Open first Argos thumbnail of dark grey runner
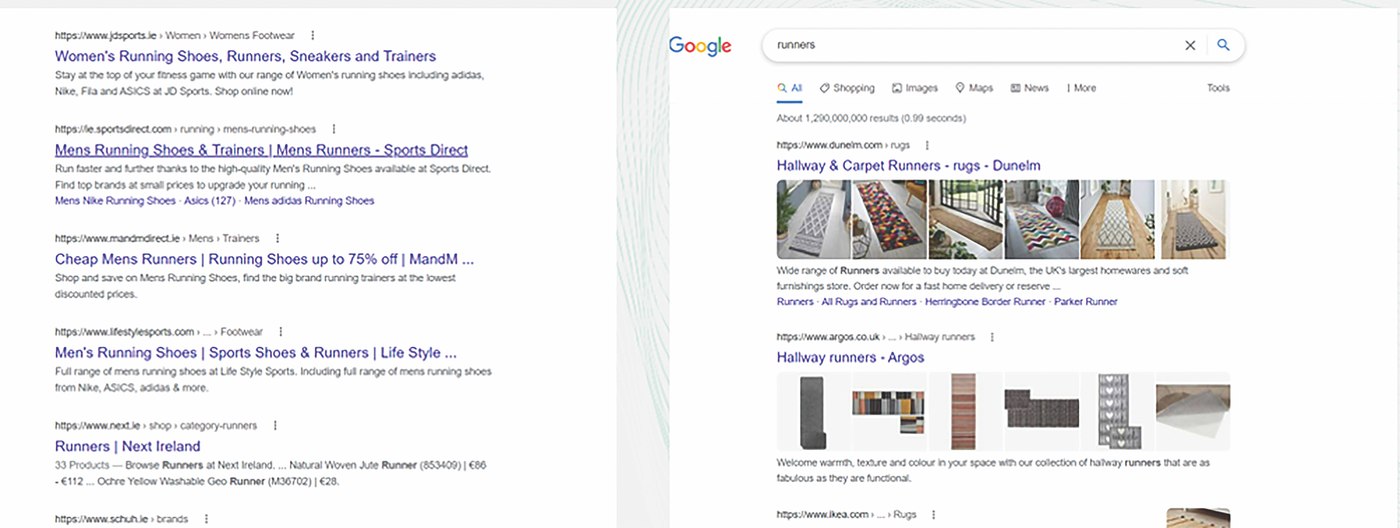Image resolution: width=1400 pixels, height=528 pixels. [x=813, y=411]
